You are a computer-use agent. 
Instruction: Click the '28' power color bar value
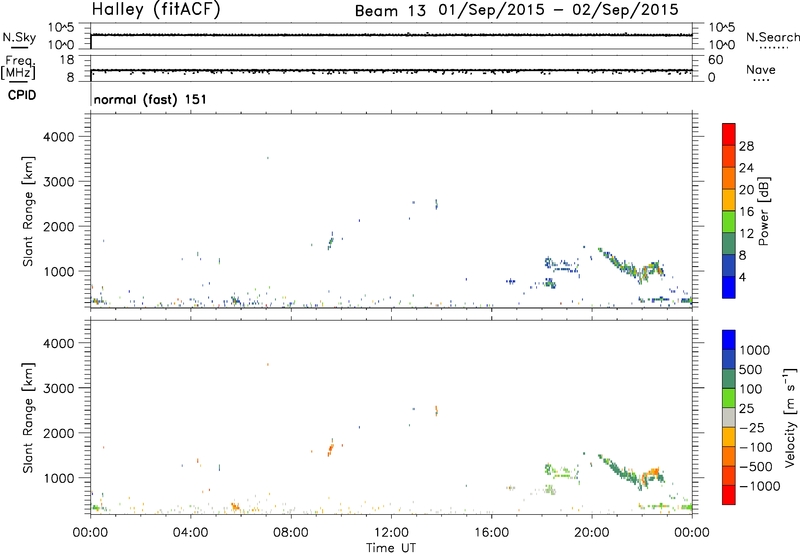point(746,146)
